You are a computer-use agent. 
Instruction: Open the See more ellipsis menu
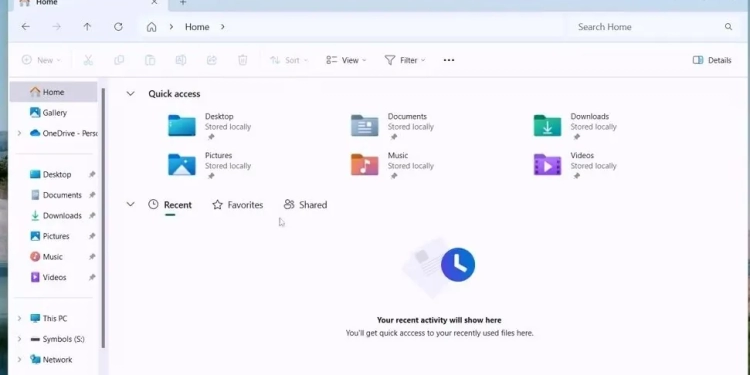point(449,60)
